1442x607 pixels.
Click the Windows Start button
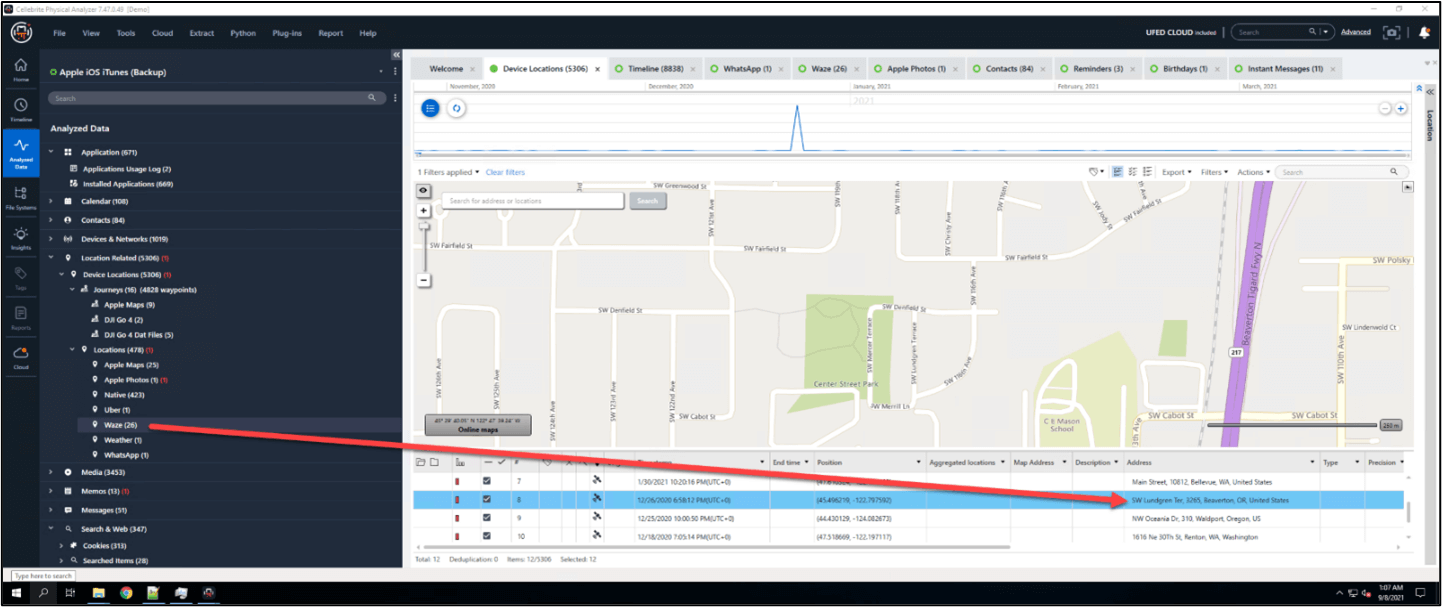[16, 593]
